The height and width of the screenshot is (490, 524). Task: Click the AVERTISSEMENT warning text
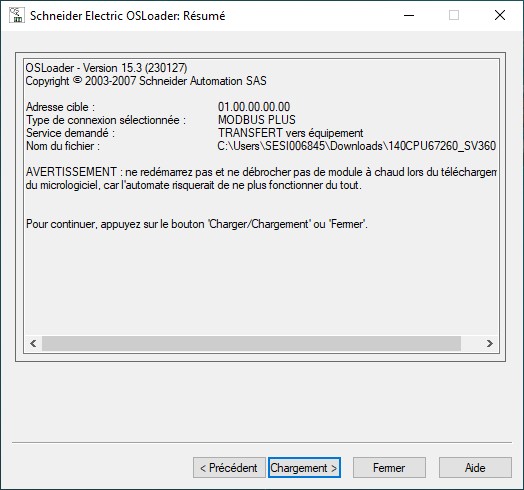261,178
